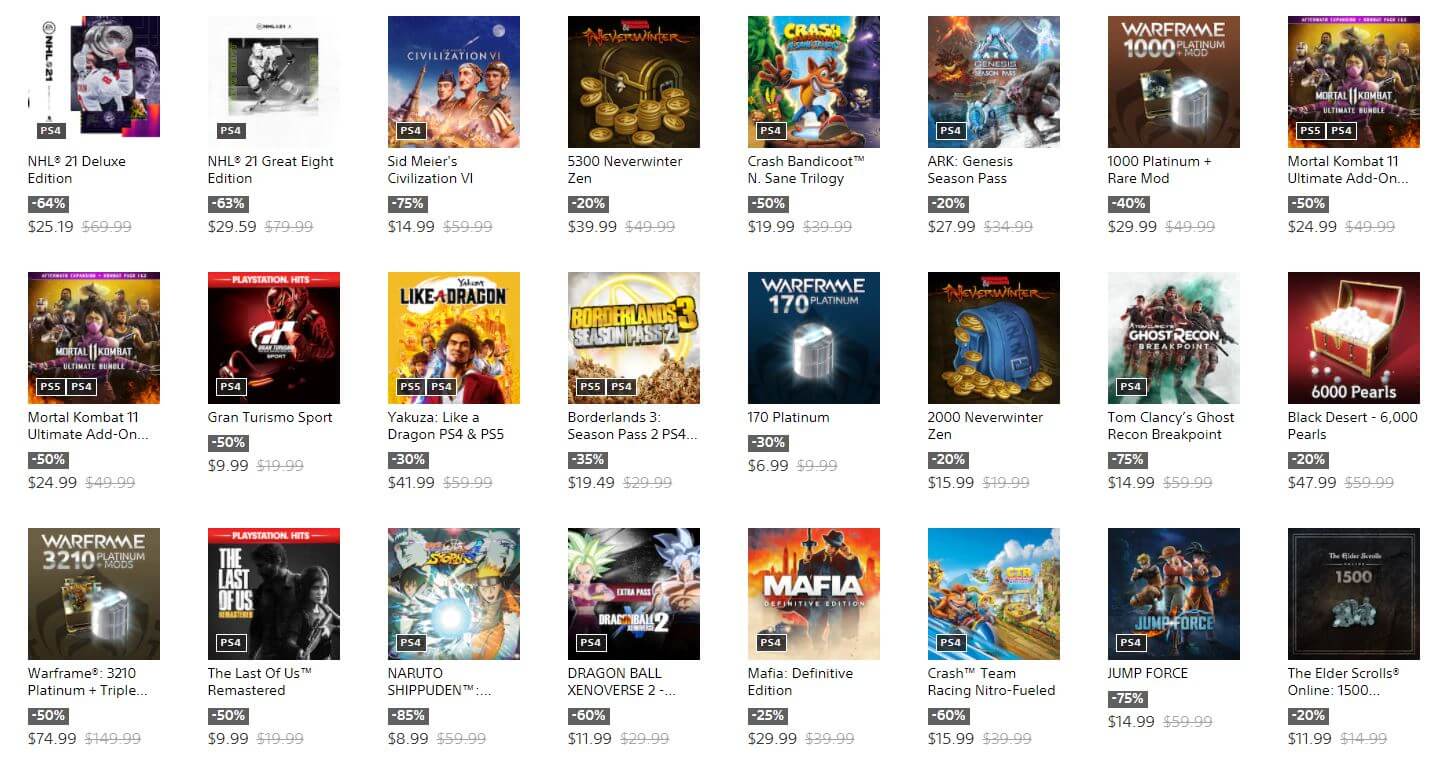Click the 5300 Neverwinter Zen treasure chest image
The width and height of the screenshot is (1435, 762).
coord(634,82)
